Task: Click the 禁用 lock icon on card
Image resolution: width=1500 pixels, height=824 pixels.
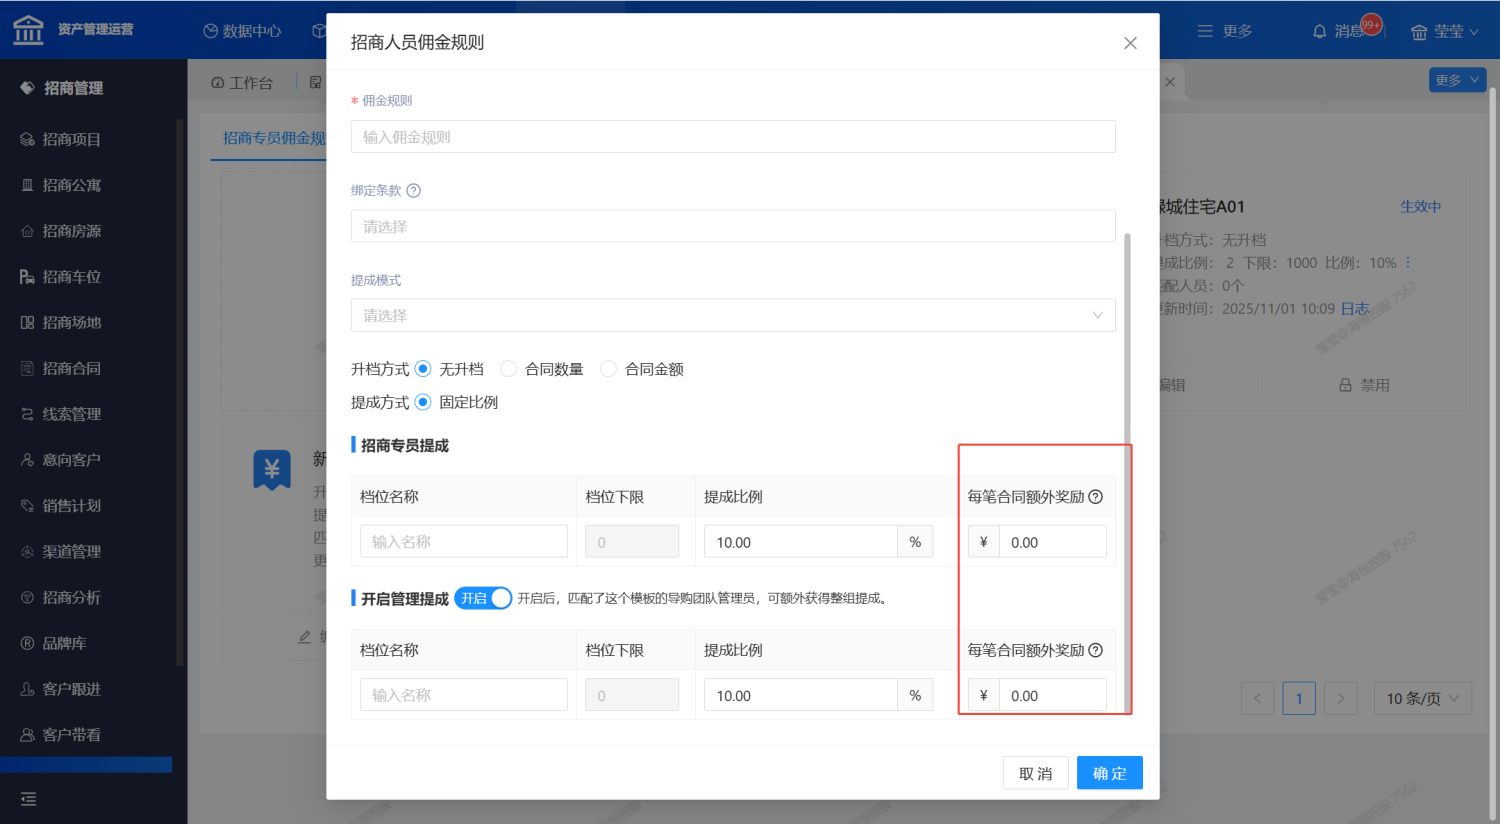Action: pyautogui.click(x=1345, y=385)
